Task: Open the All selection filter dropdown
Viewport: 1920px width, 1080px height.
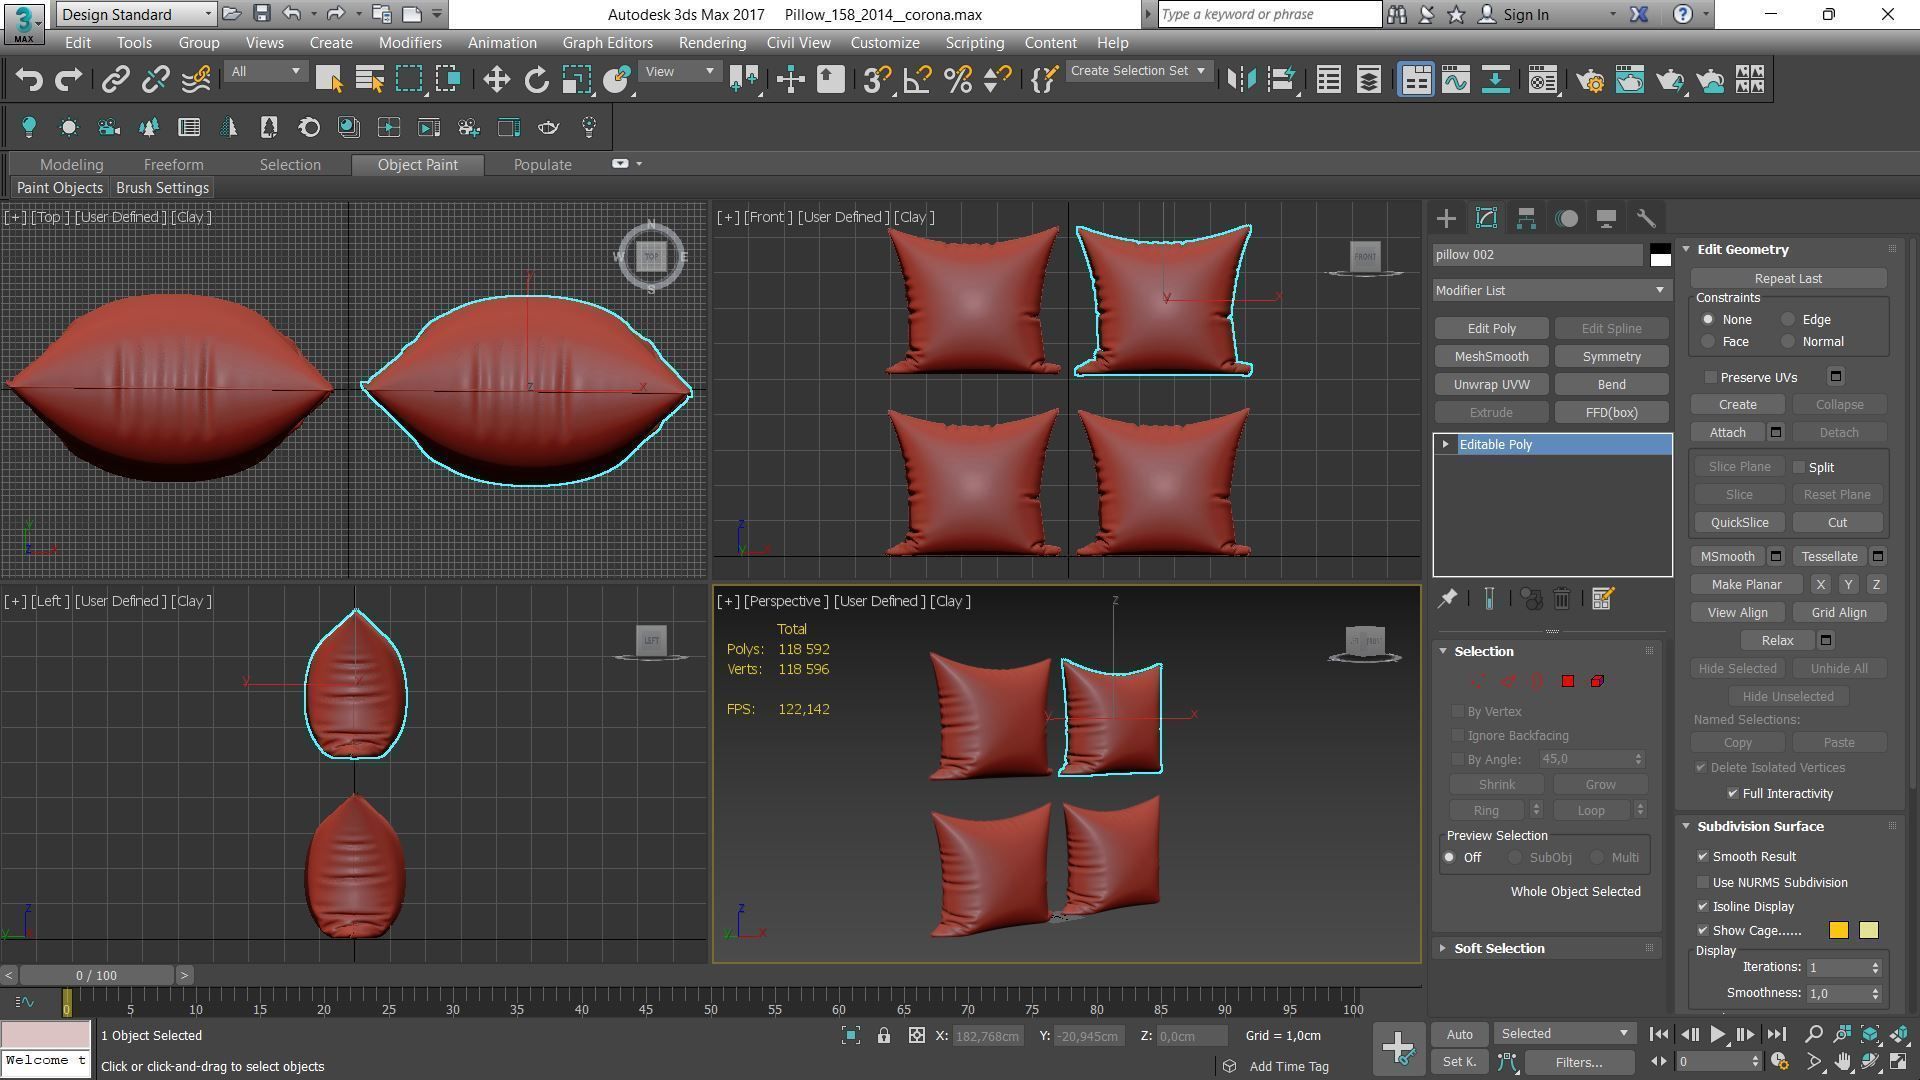Action: (264, 71)
